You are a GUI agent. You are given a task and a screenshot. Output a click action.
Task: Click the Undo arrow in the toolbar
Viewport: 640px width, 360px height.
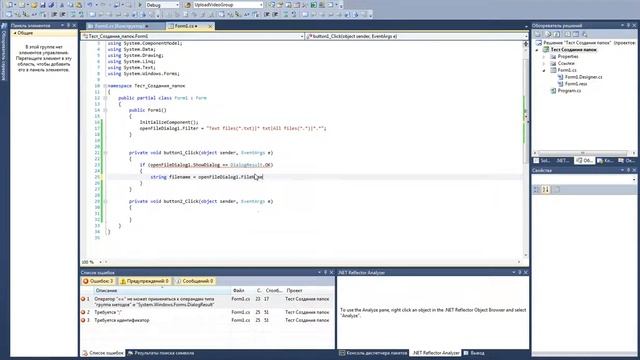(89, 5)
